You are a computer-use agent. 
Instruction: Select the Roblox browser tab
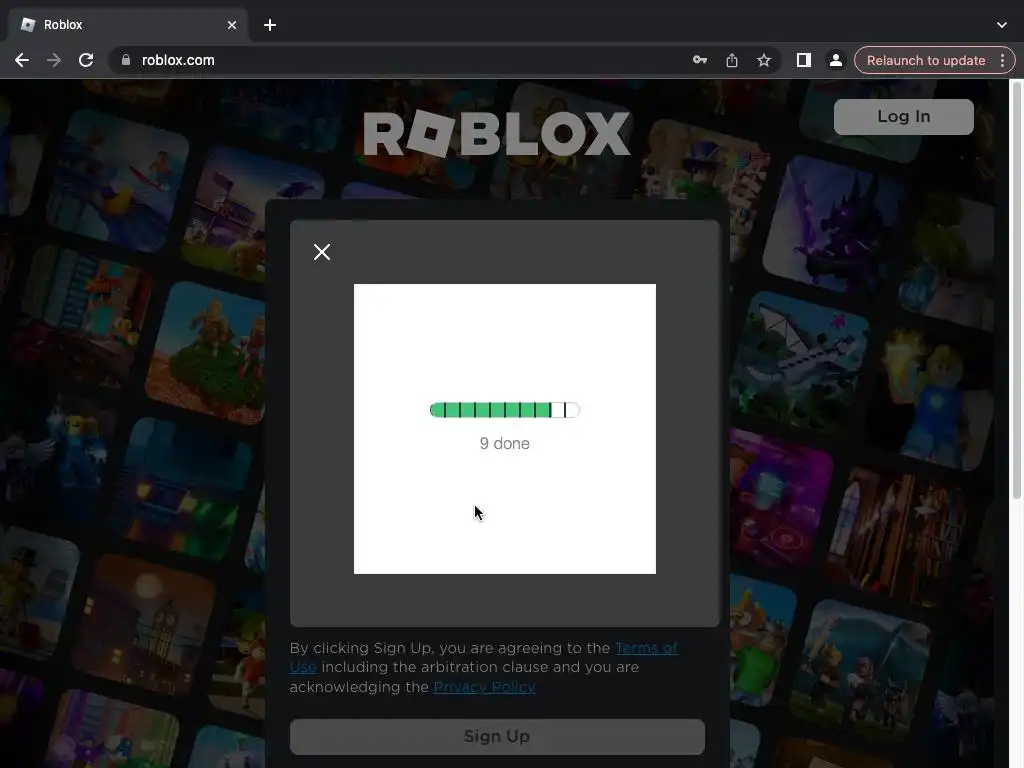[x=127, y=25]
